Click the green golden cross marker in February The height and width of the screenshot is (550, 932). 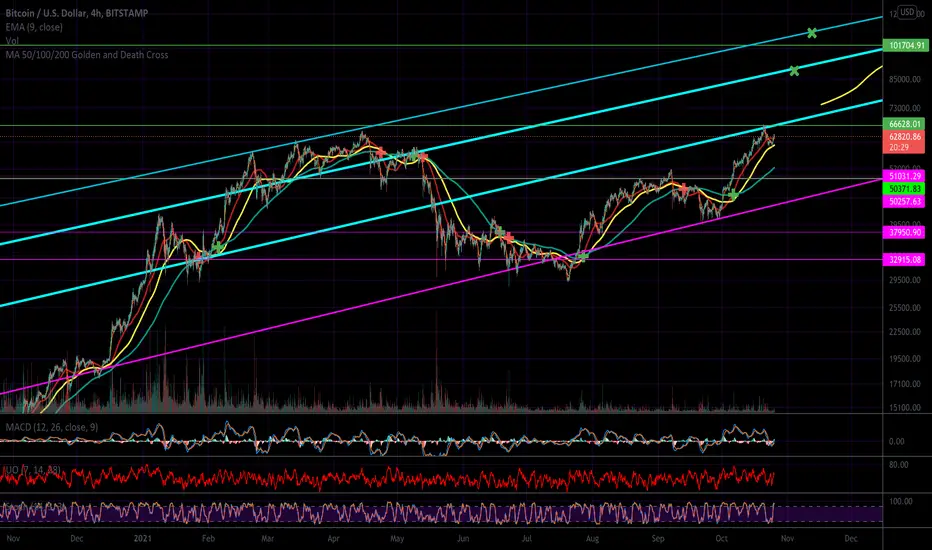(x=219, y=246)
